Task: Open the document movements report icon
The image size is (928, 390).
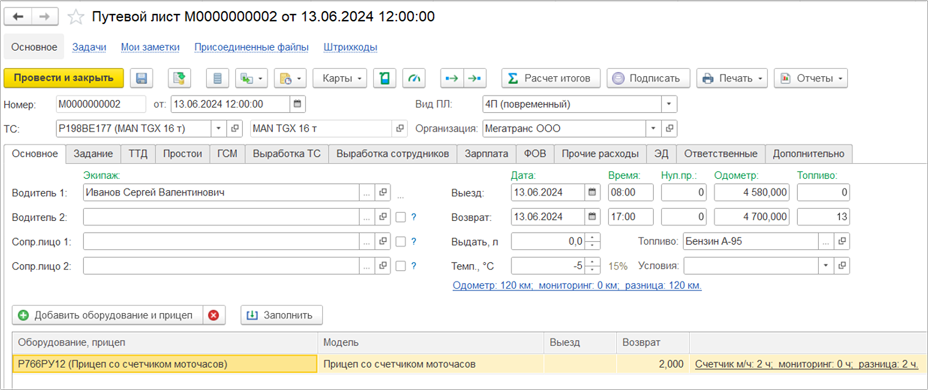Action: click(218, 78)
